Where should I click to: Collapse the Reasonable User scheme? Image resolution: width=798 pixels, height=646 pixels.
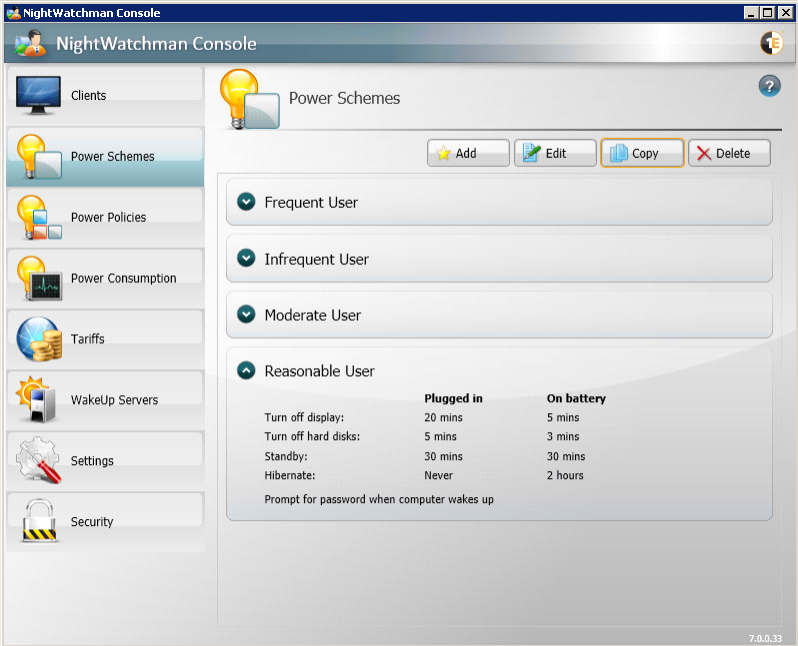[x=246, y=370]
